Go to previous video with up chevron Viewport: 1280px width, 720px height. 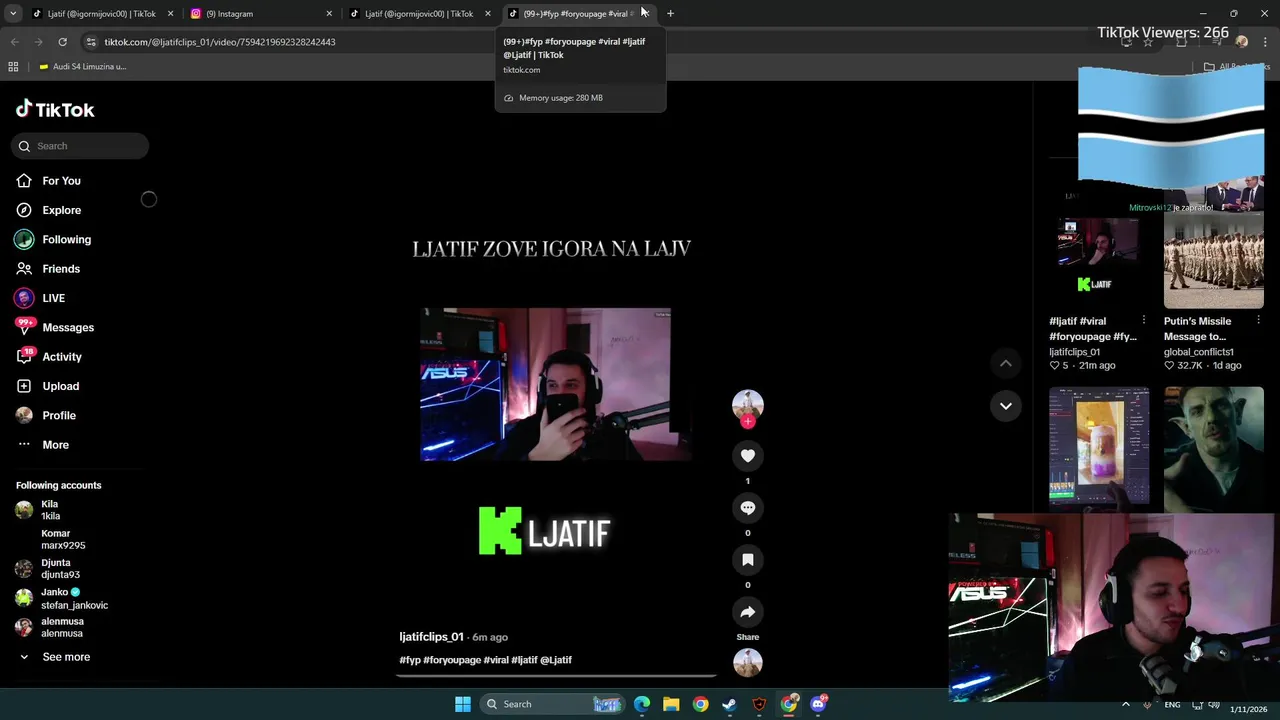[x=1005, y=363]
